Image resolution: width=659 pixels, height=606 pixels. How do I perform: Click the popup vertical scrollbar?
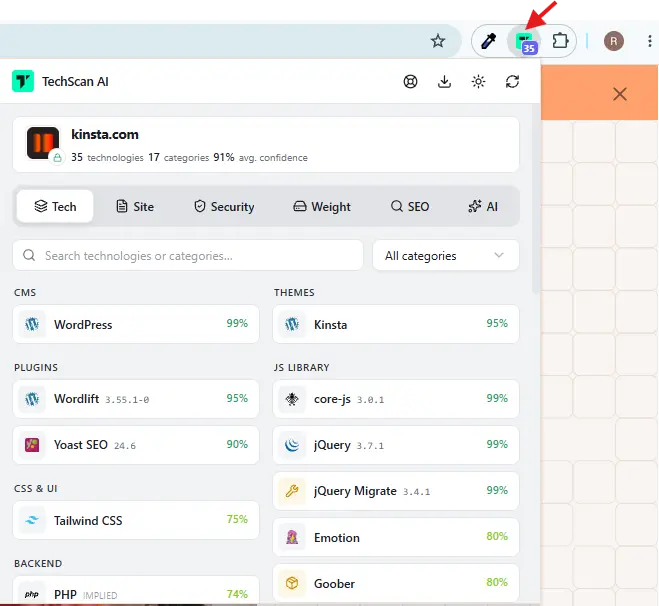pyautogui.click(x=535, y=198)
